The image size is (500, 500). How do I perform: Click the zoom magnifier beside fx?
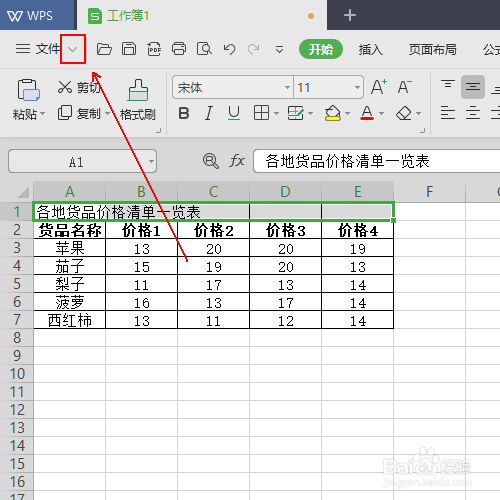pyautogui.click(x=211, y=161)
